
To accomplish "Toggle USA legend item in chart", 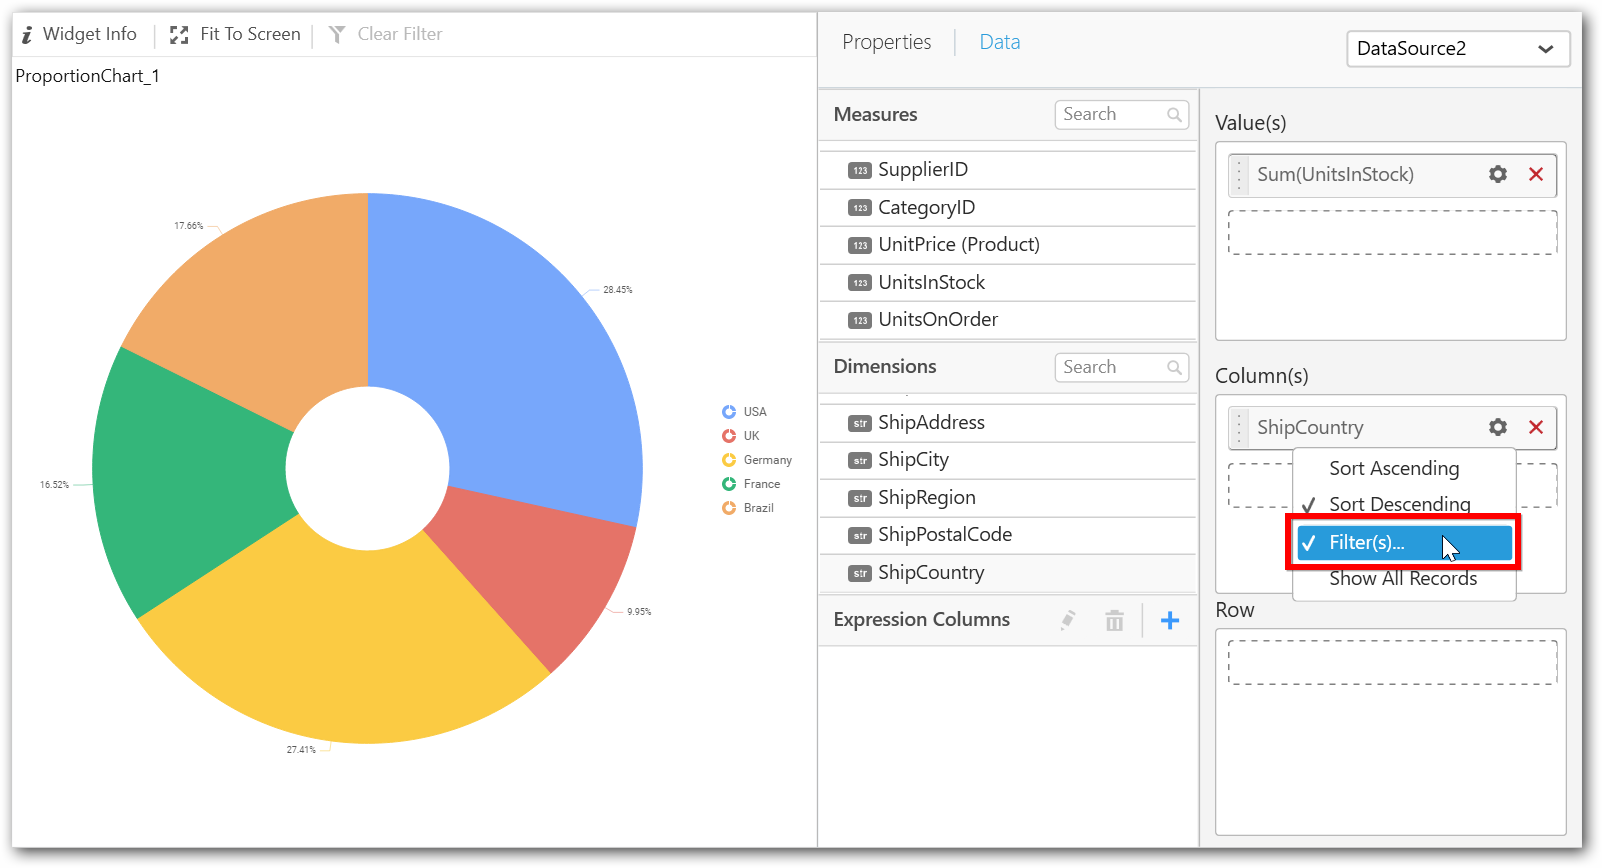I will pyautogui.click(x=745, y=412).
